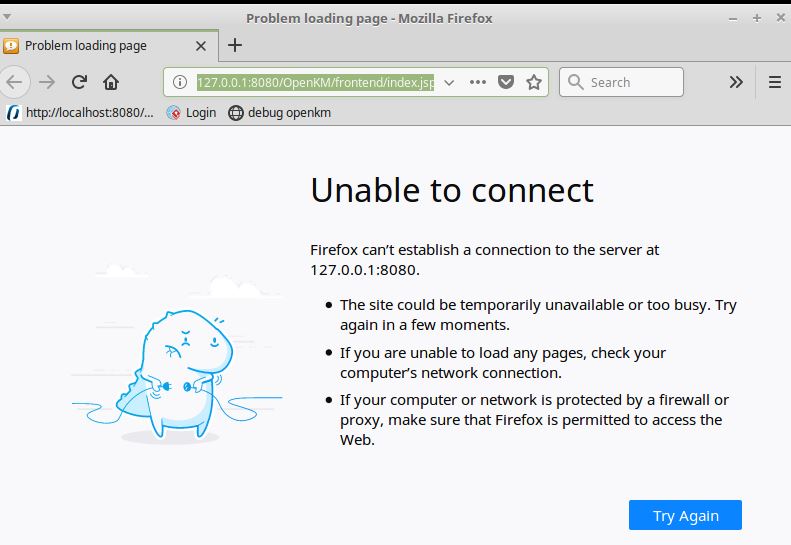Image resolution: width=791 pixels, height=545 pixels.
Task: Click the address bar URL text
Action: point(314,82)
